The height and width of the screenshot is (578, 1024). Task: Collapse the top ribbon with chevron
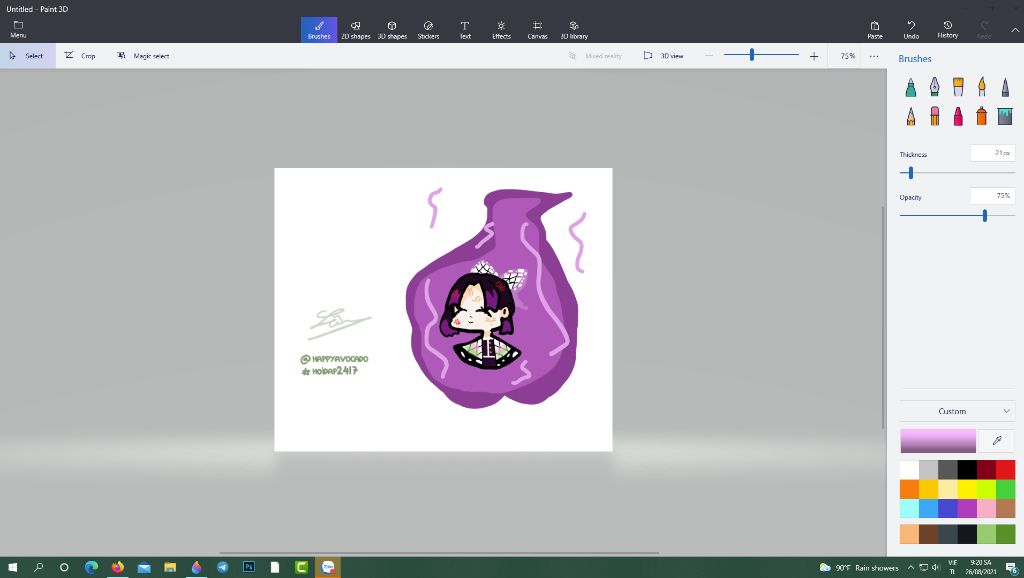tap(1015, 30)
